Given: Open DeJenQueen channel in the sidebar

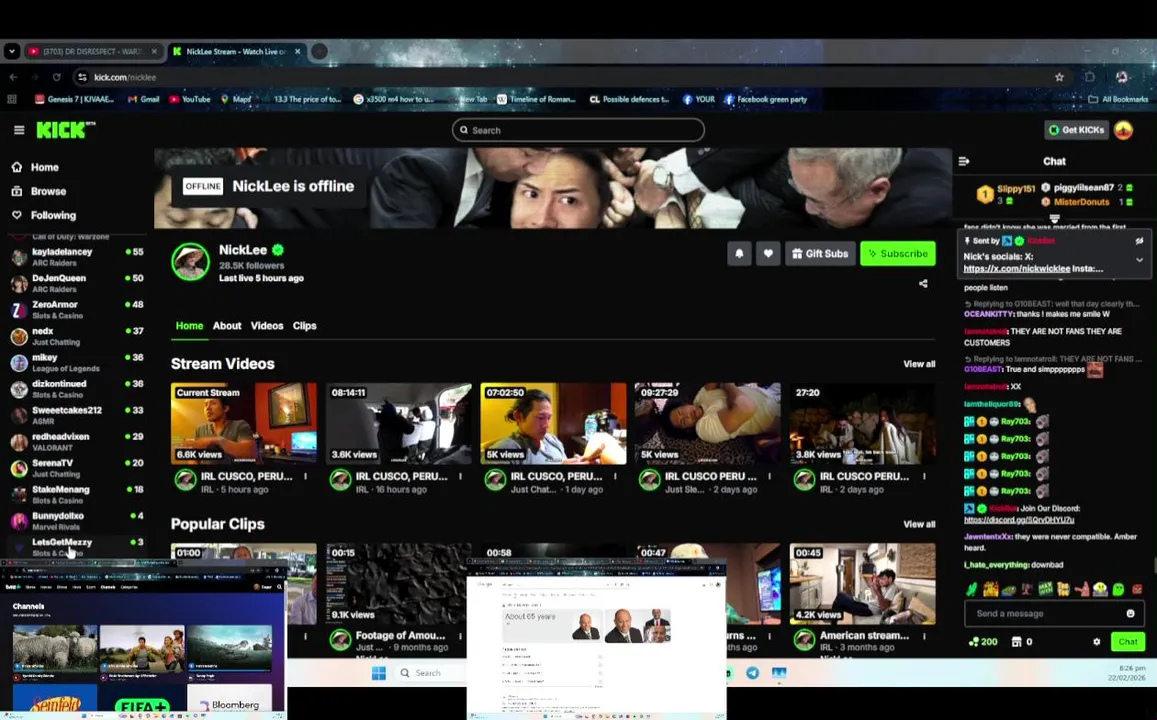Looking at the screenshot, I should coord(77,283).
